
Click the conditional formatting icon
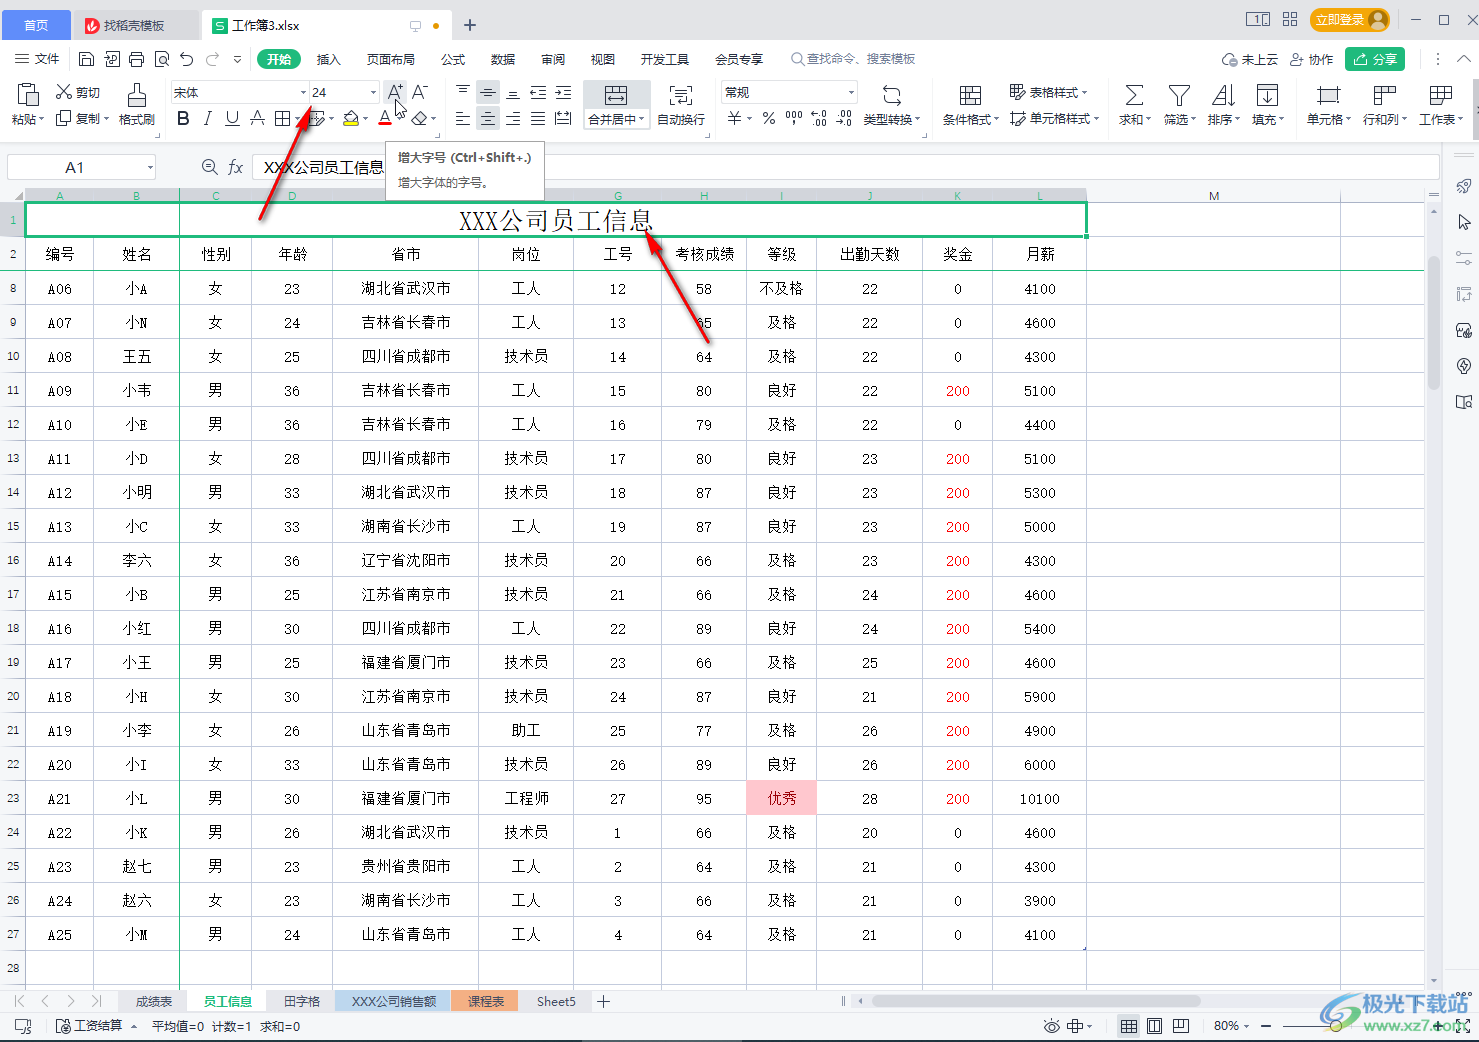click(x=970, y=95)
